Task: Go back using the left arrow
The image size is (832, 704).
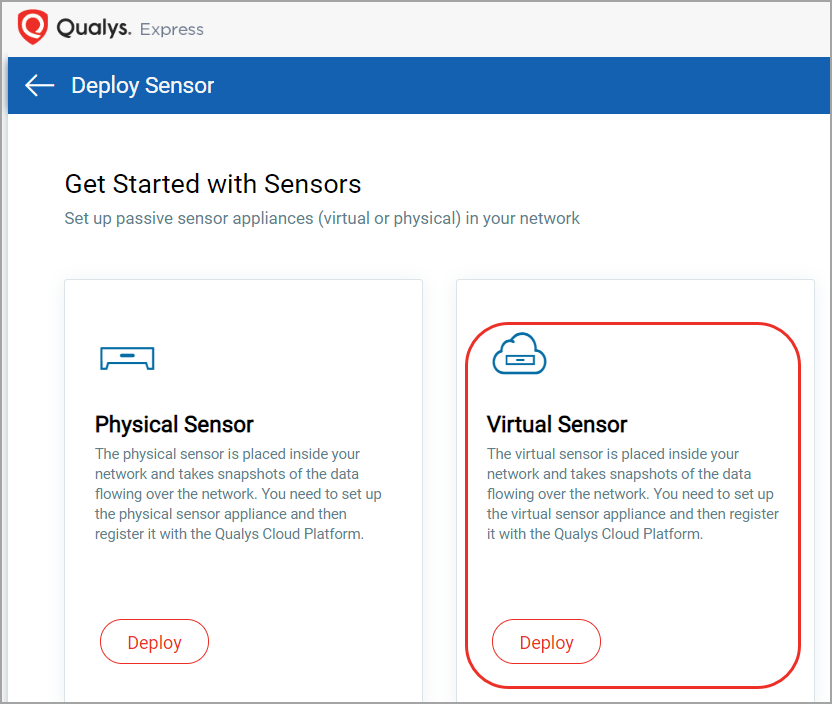Action: tap(40, 86)
